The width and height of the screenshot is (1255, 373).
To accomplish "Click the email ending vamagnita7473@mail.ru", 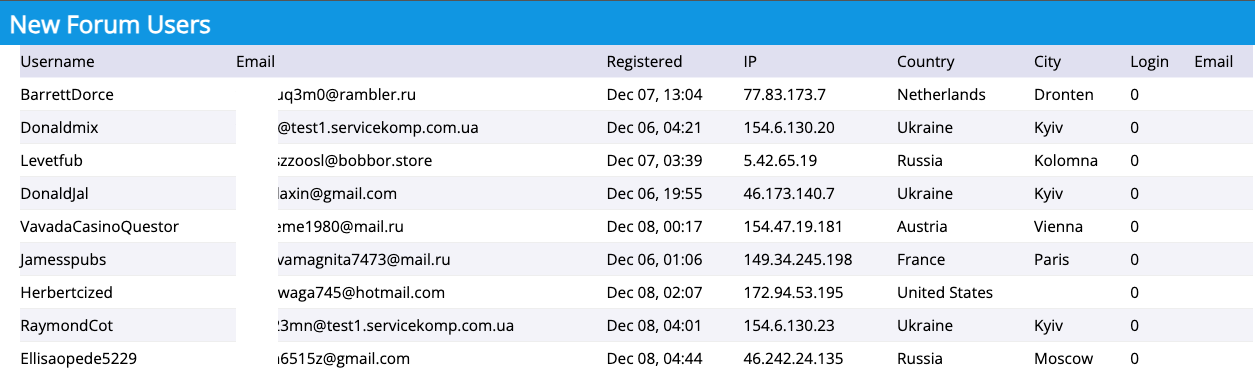I will coord(364,260).
